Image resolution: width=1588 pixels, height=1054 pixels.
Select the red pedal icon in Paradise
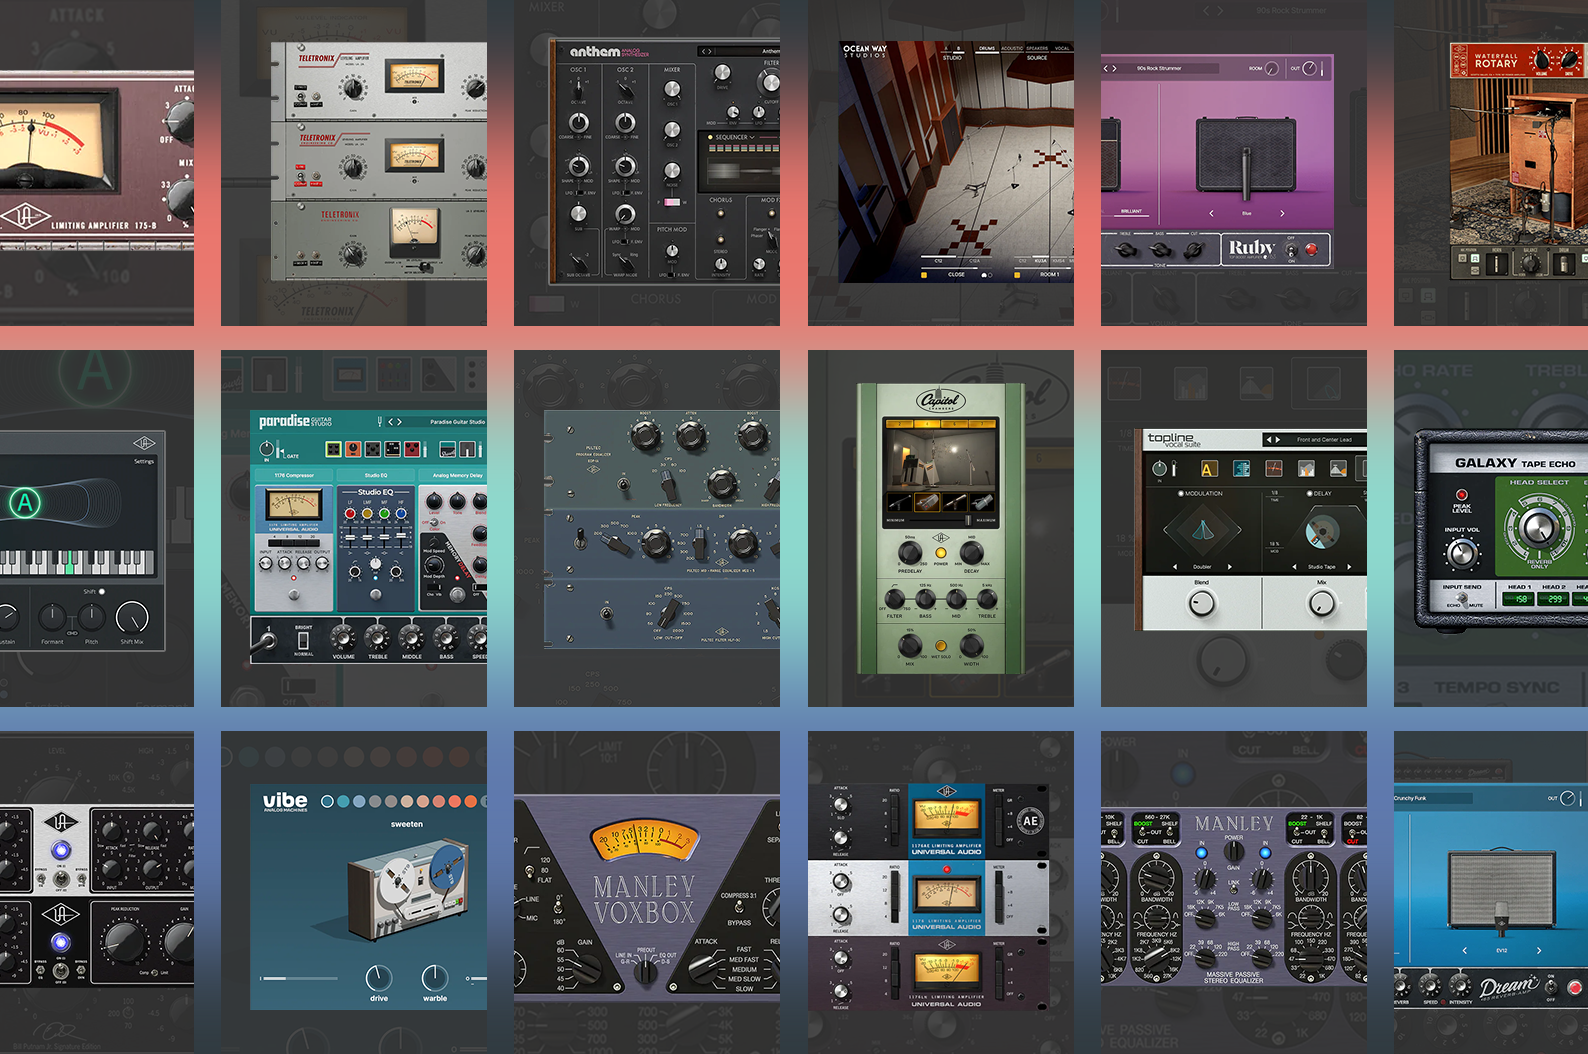click(x=412, y=449)
